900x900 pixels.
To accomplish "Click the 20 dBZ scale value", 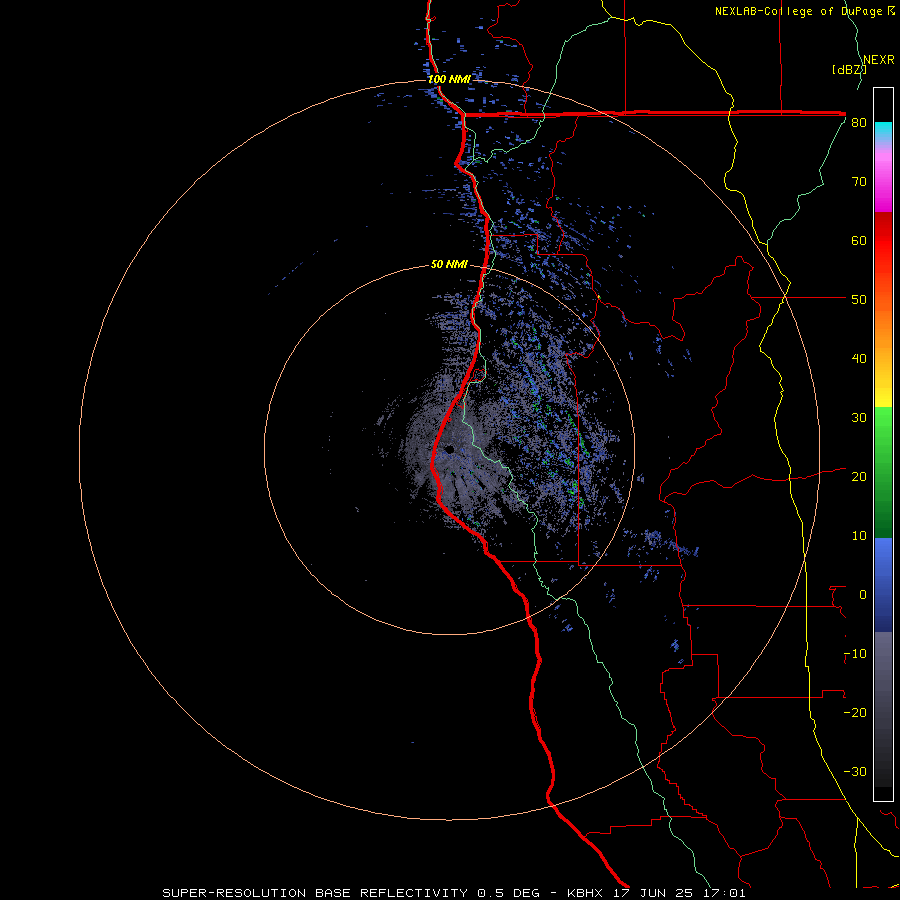I will (859, 477).
